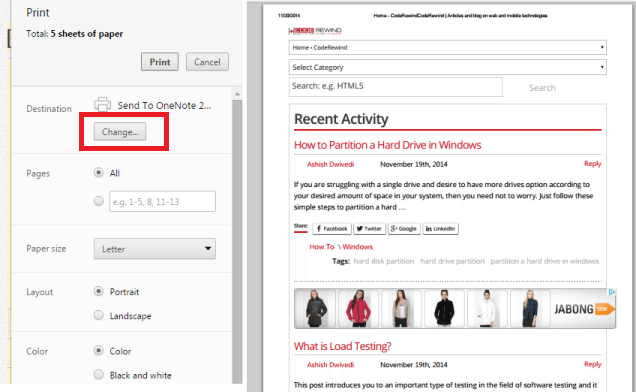Screen dimensions: 636x392
Task: Click the Jabong logo in the ad
Action: click(584, 309)
